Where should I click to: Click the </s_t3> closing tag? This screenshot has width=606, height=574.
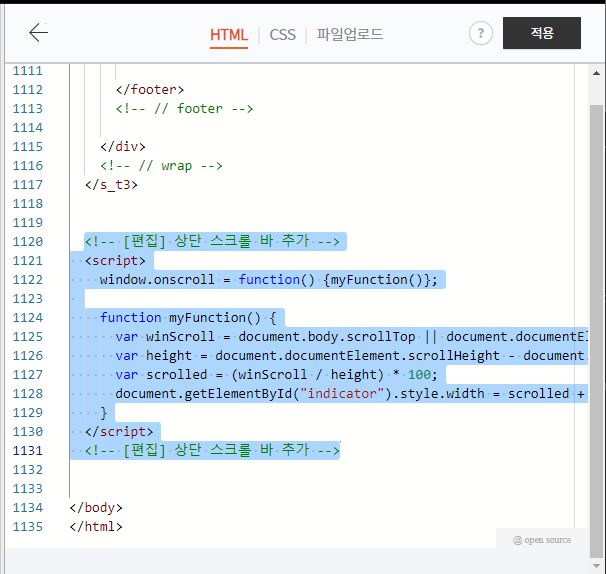tap(111, 184)
